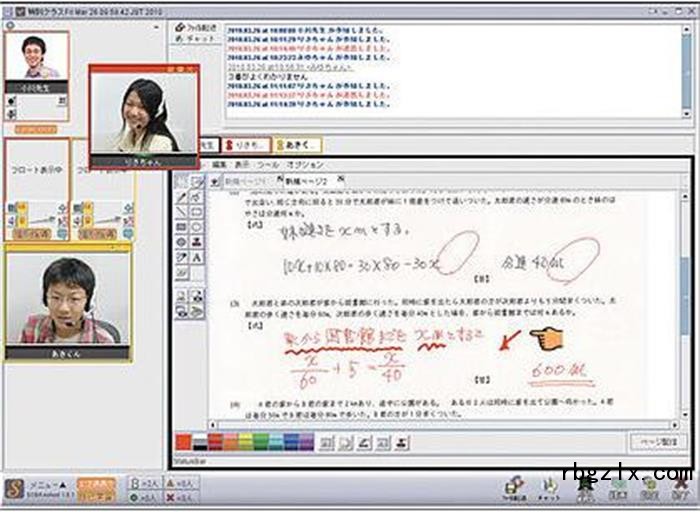Click the first フロート表示中 placeholder panel
This screenshot has height=512, width=700.
[38, 189]
